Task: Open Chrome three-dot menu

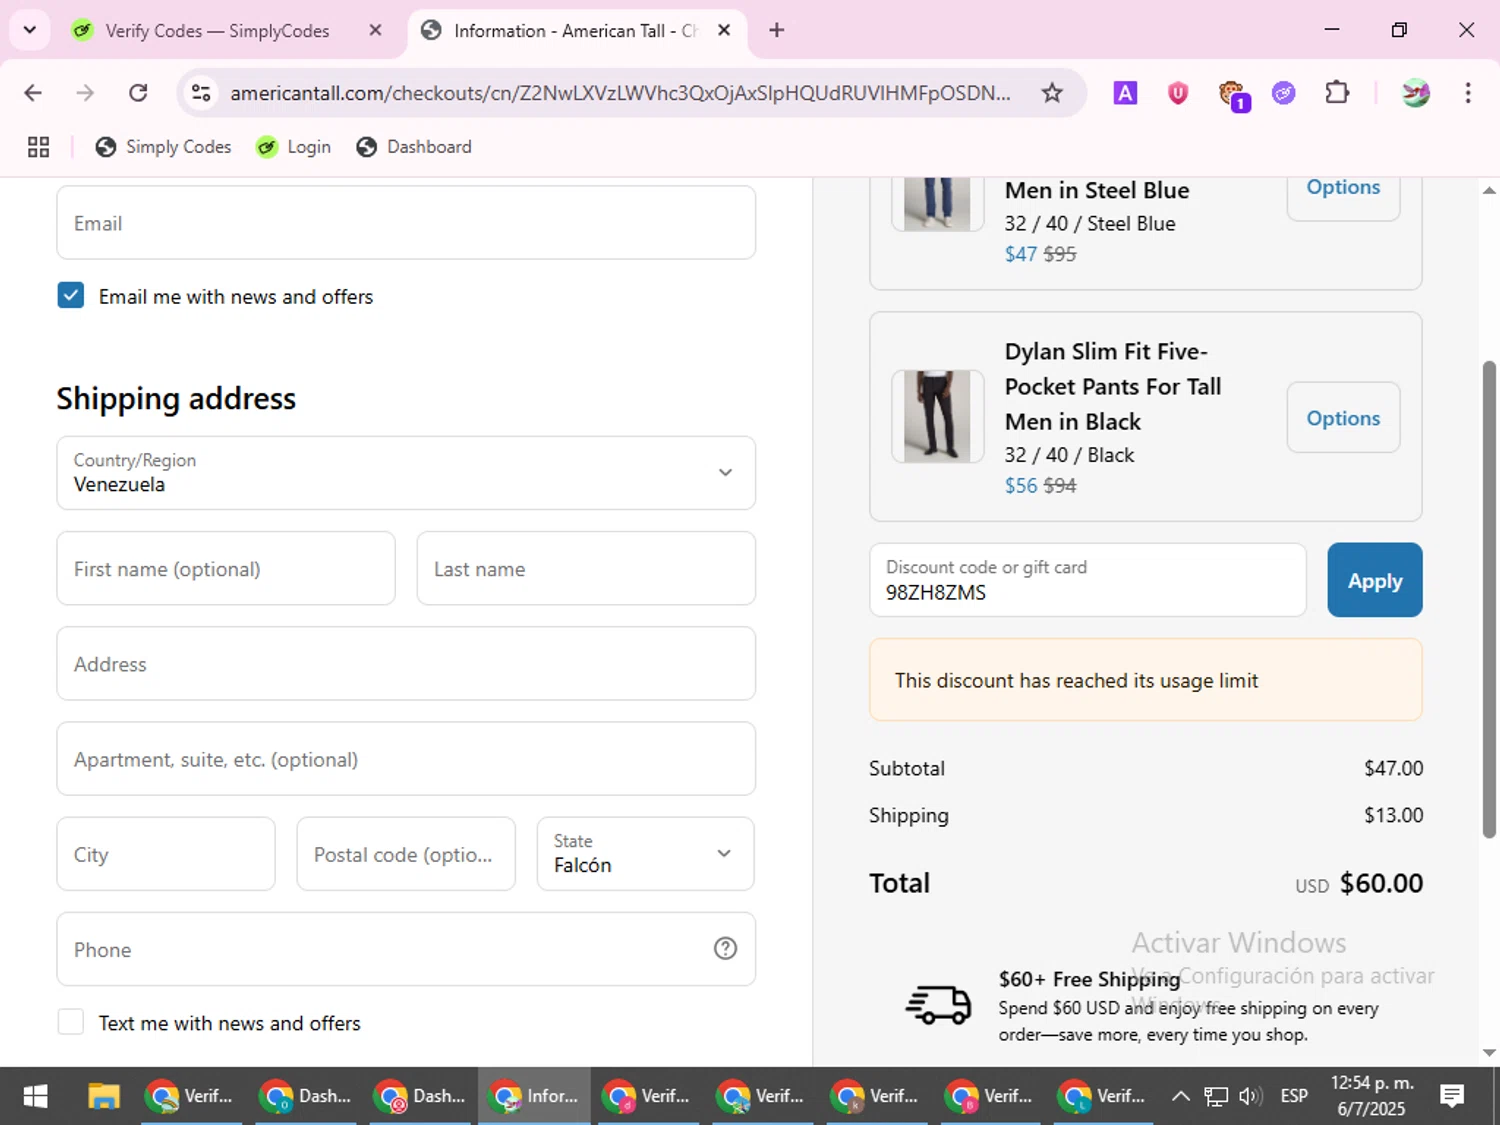Action: (1468, 93)
